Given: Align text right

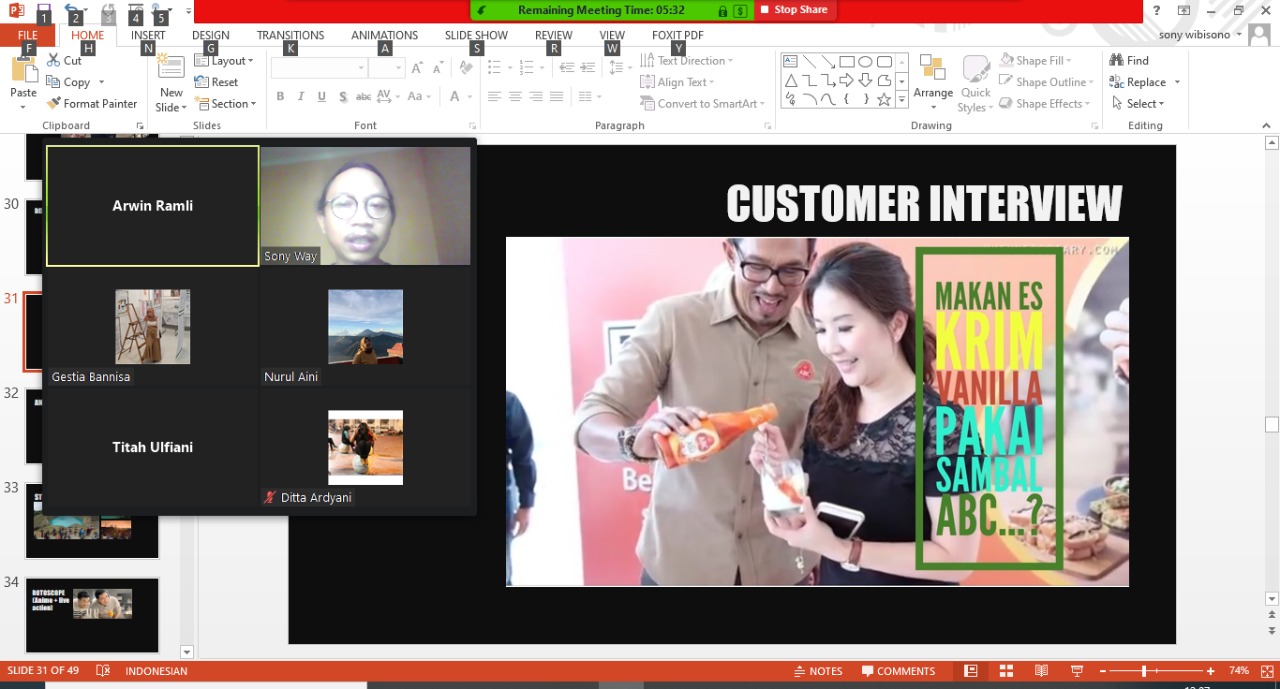Looking at the screenshot, I should [536, 97].
